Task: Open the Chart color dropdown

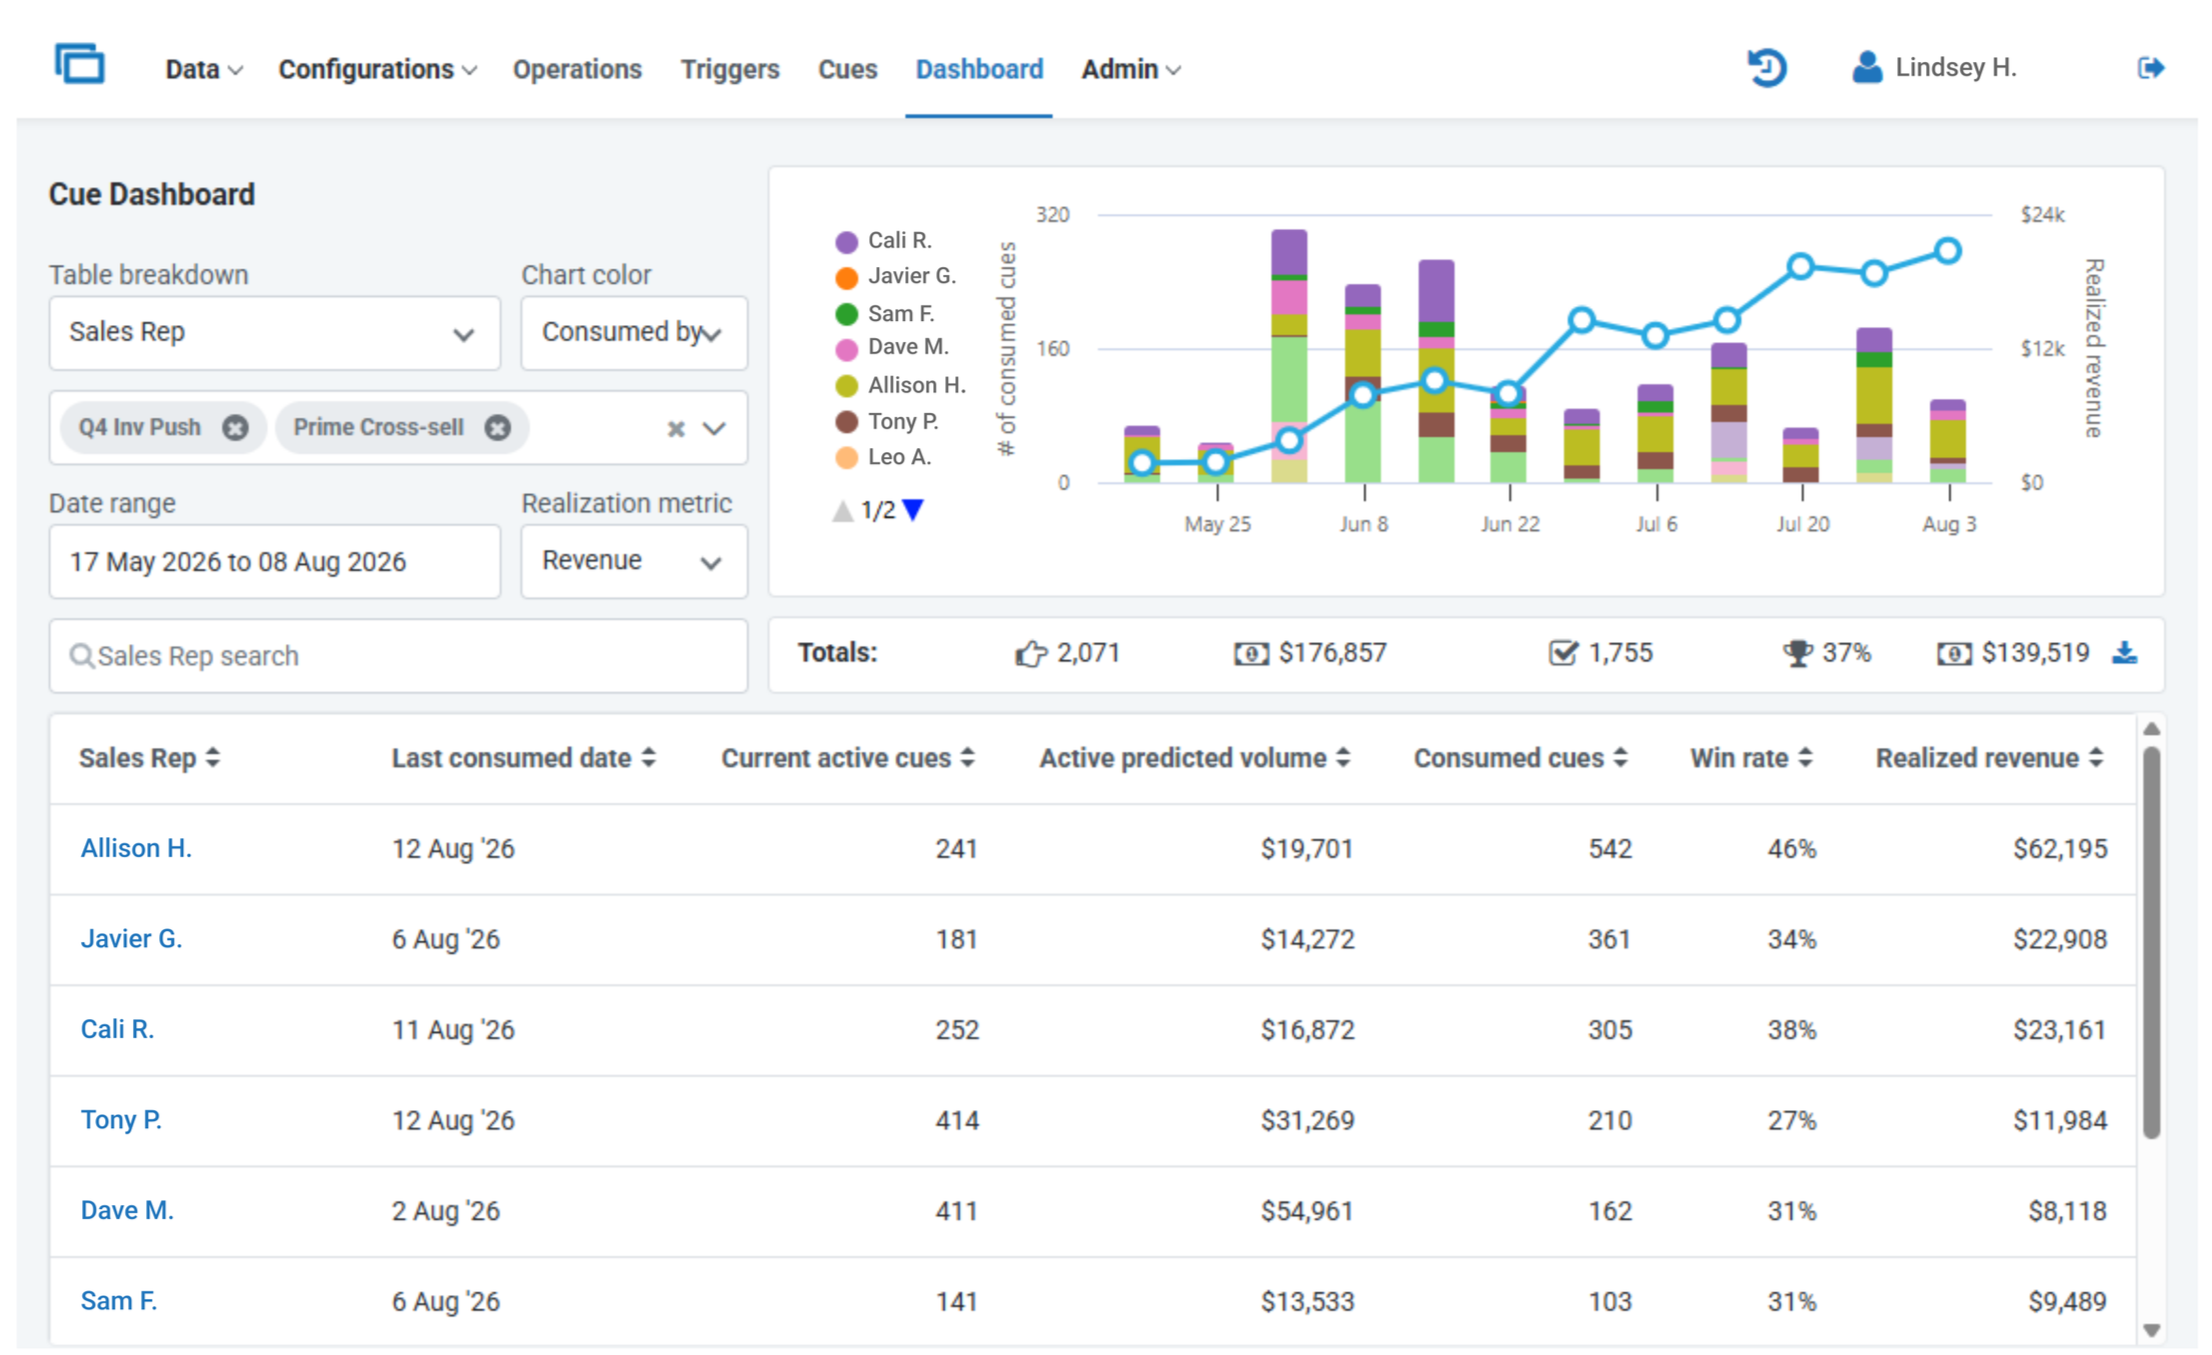Action: 634,333
